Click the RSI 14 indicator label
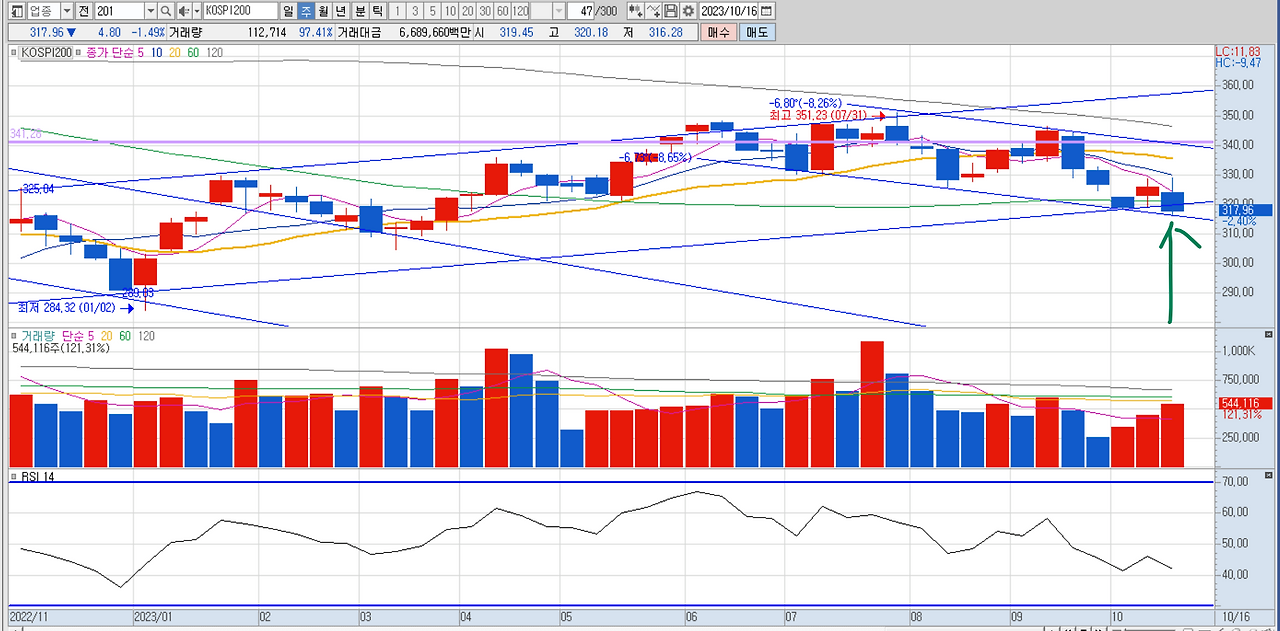The image size is (1280, 631). pos(37,476)
